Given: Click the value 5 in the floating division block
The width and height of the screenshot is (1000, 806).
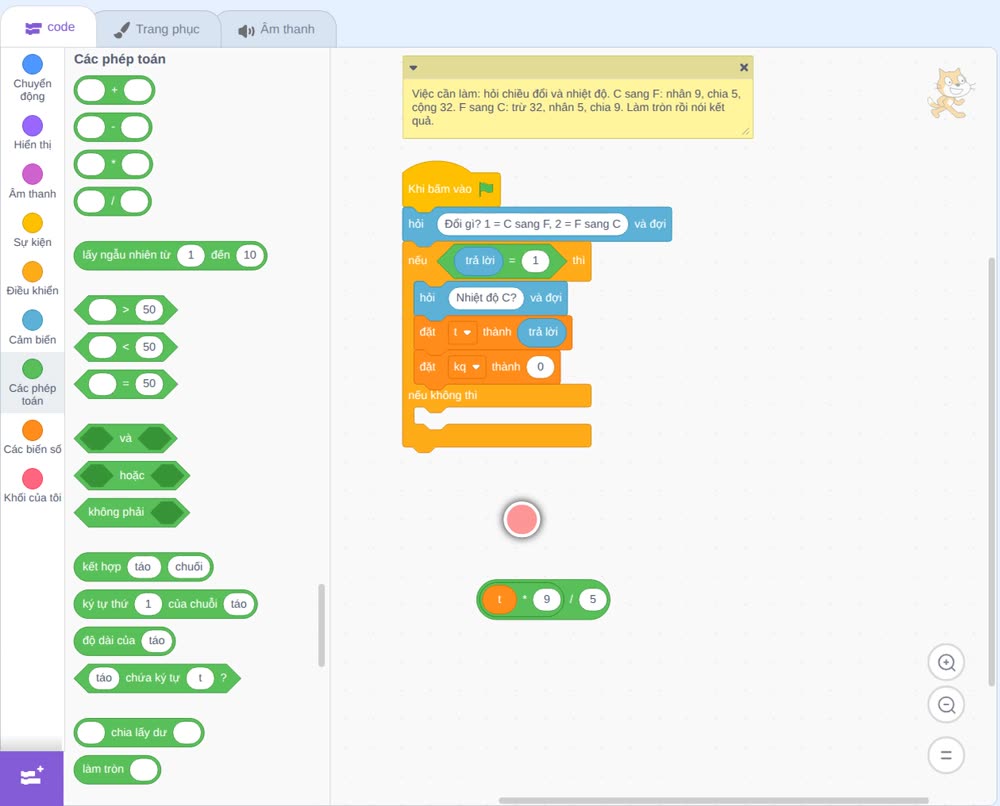Looking at the screenshot, I should (x=592, y=599).
